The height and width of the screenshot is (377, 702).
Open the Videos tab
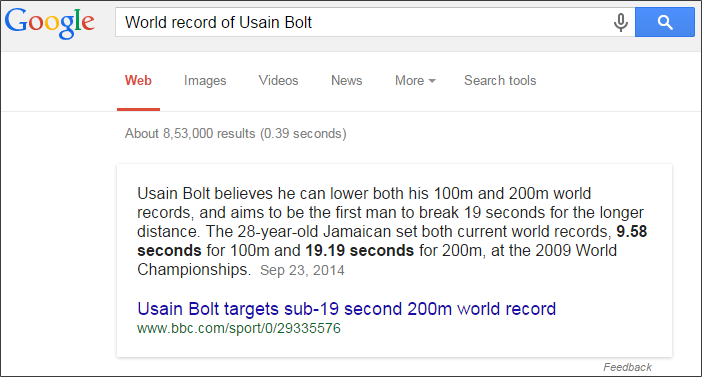coord(278,81)
